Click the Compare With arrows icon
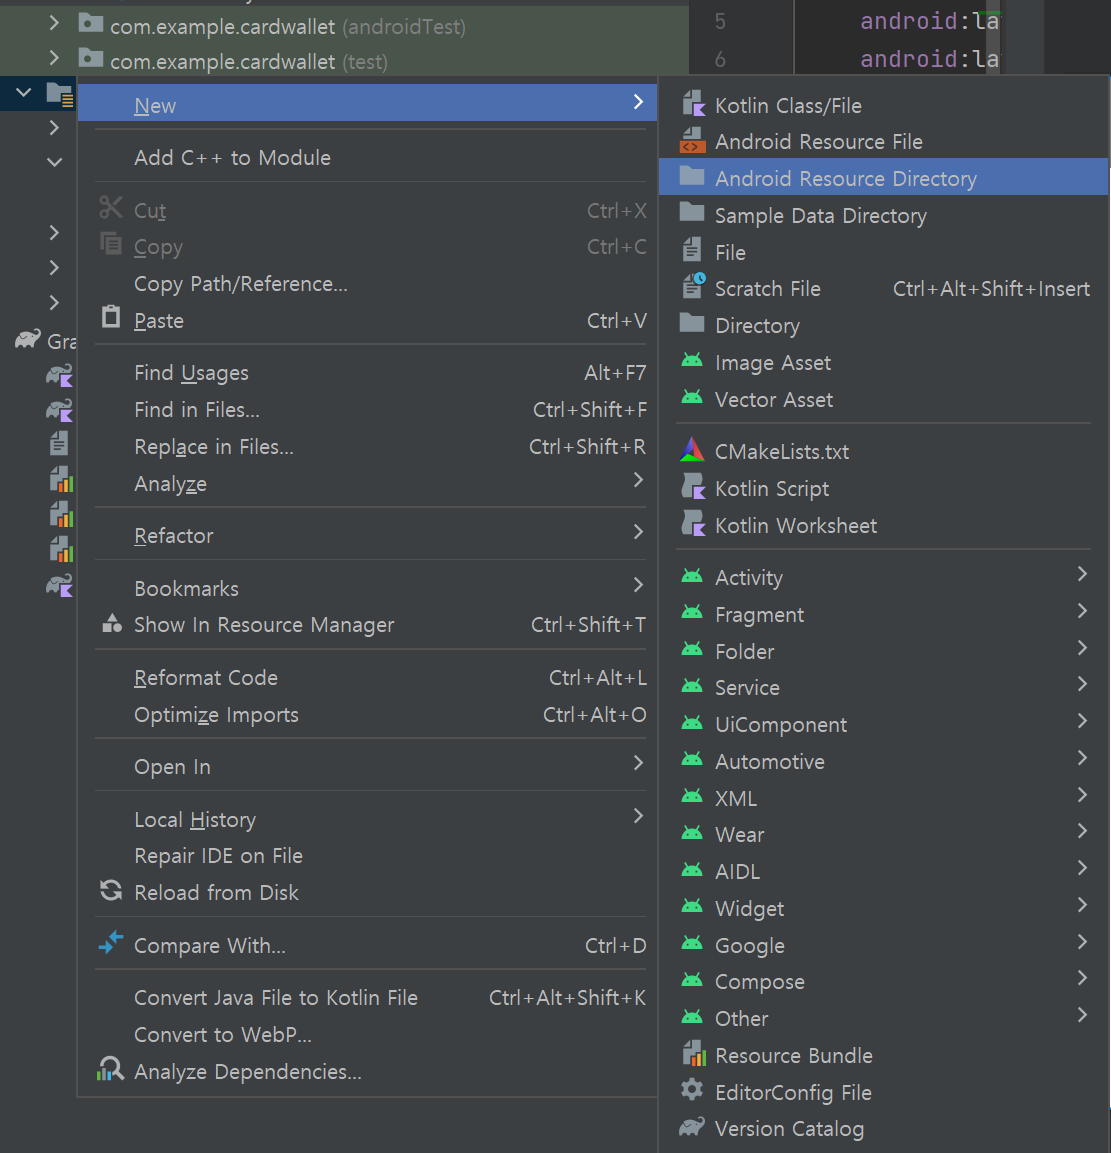 [111, 943]
